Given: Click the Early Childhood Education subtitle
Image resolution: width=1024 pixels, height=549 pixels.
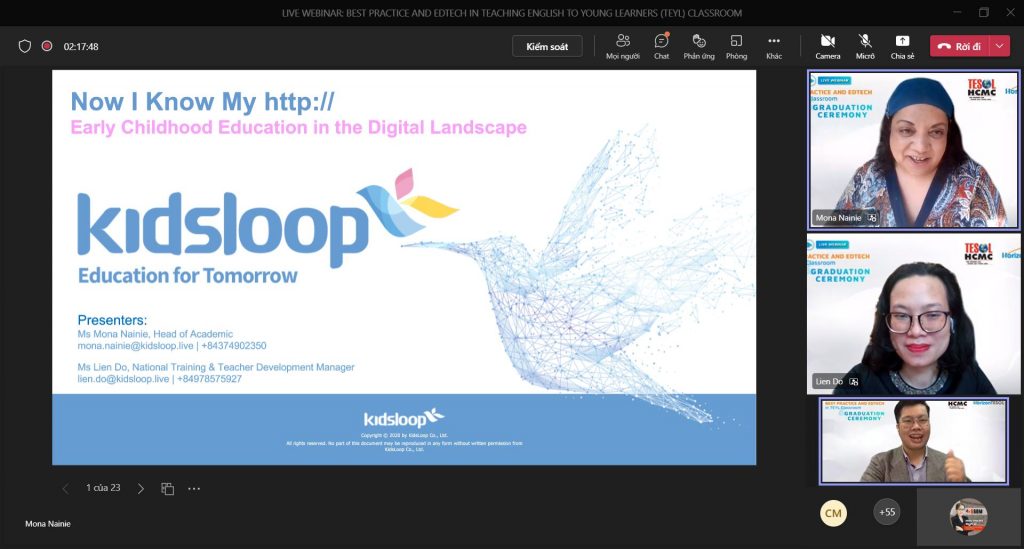Looking at the screenshot, I should tap(298, 127).
